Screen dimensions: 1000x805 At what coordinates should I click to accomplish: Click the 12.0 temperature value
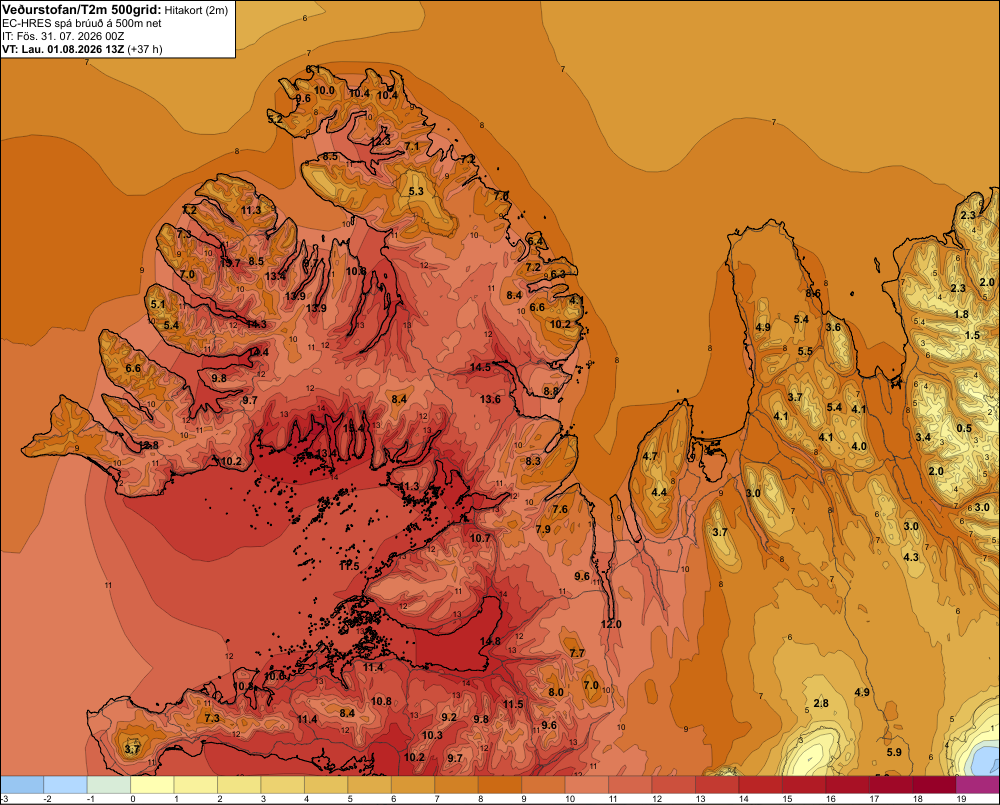click(x=611, y=624)
